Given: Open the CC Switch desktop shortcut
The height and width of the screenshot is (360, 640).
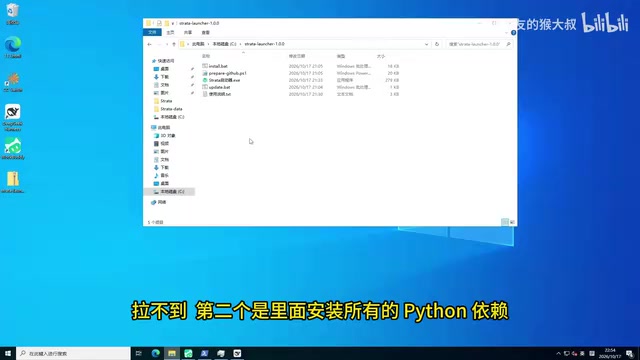Looking at the screenshot, I should click(13, 82).
